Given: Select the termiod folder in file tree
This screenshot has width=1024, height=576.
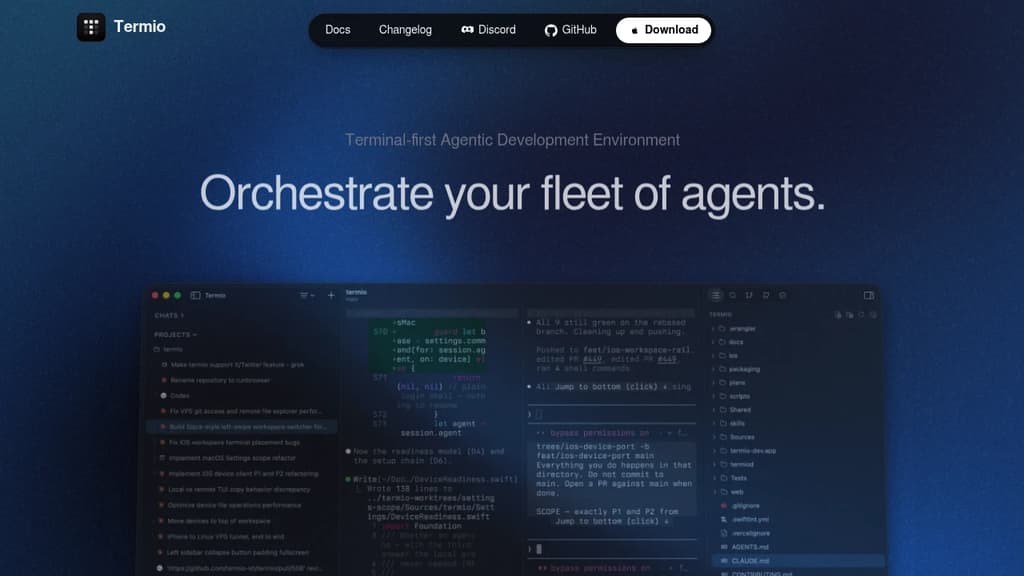Looking at the screenshot, I should coord(733,465).
